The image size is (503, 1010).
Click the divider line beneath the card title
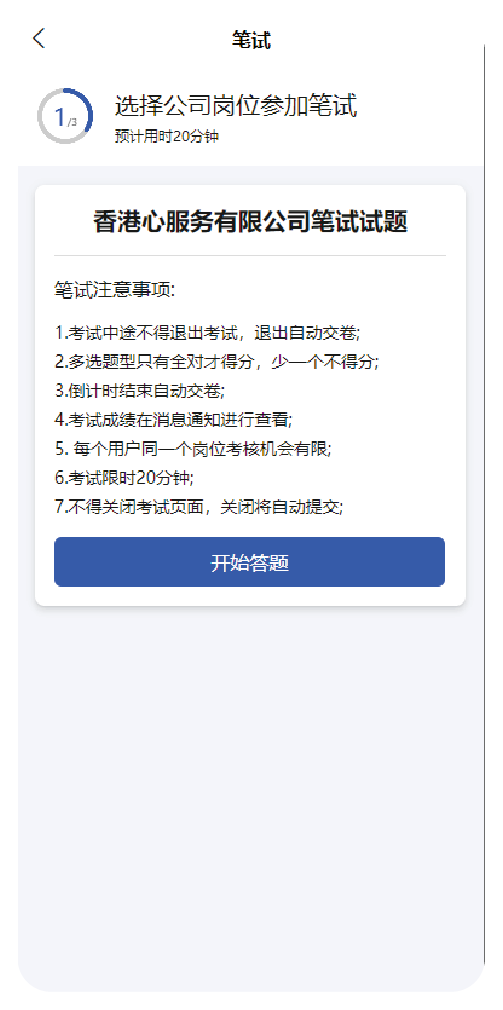[x=250, y=256]
